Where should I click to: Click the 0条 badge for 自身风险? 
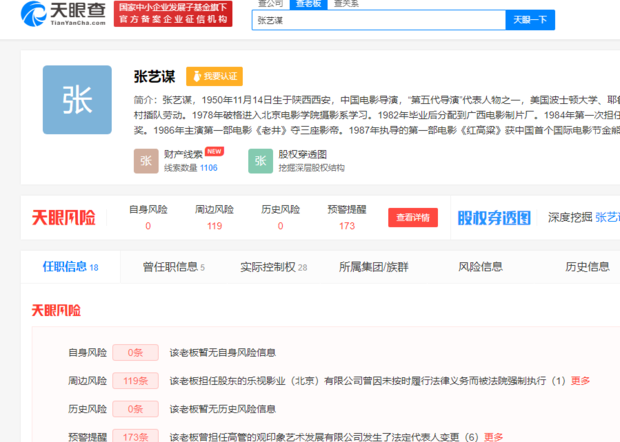pos(135,353)
